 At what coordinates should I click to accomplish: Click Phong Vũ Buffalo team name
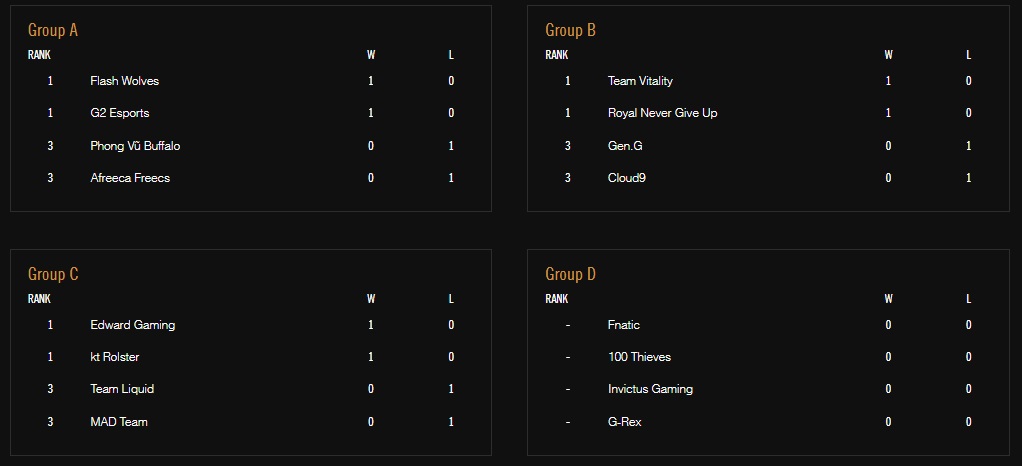[135, 146]
